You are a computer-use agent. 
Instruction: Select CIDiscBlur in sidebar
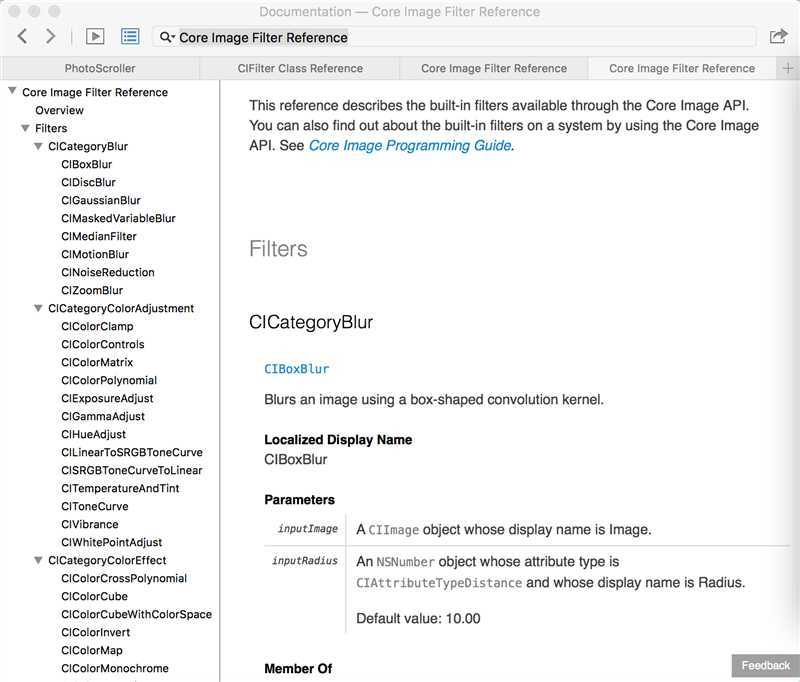[x=88, y=182]
